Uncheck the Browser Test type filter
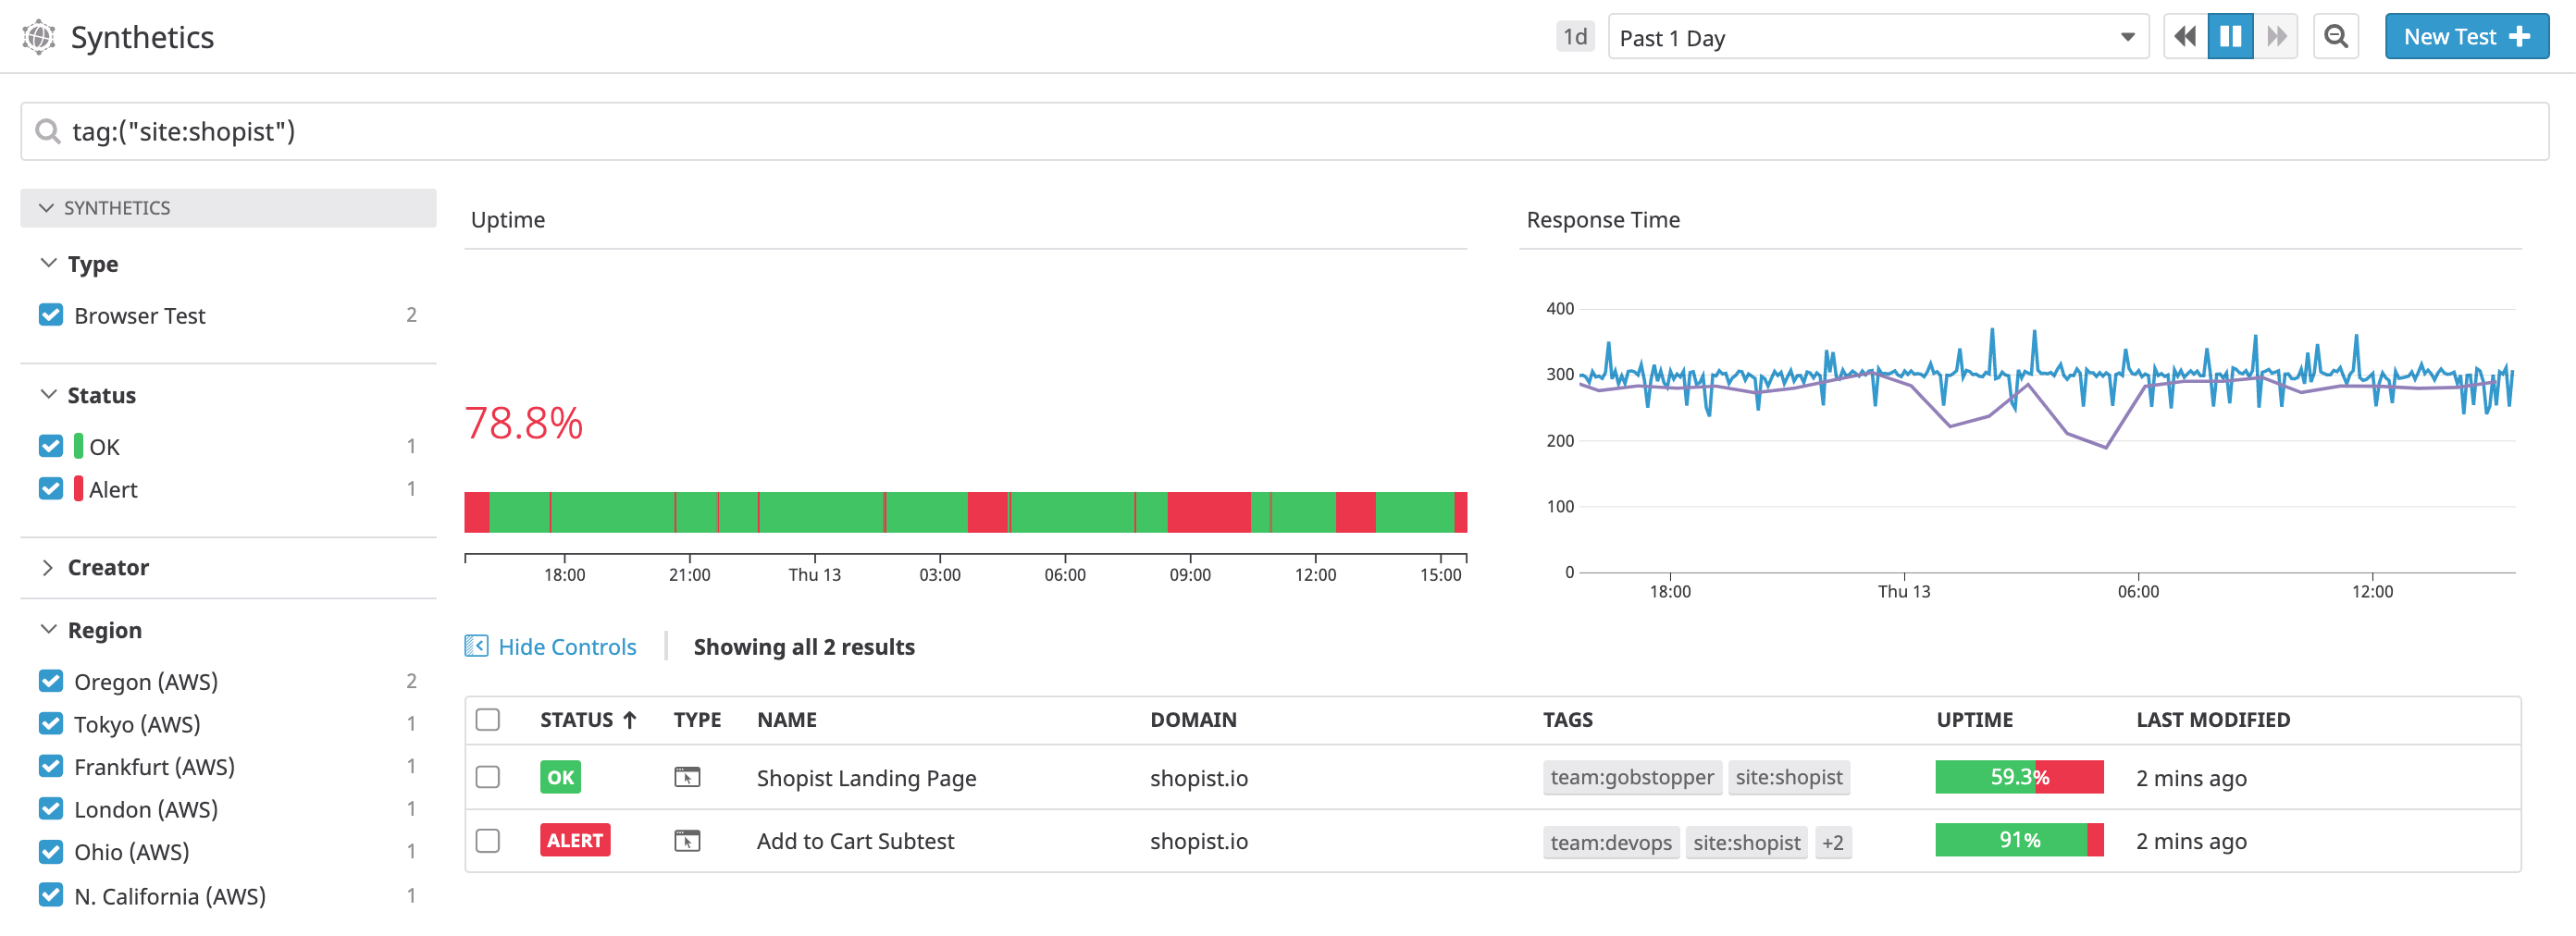This screenshot has height=936, width=2576. 51,315
